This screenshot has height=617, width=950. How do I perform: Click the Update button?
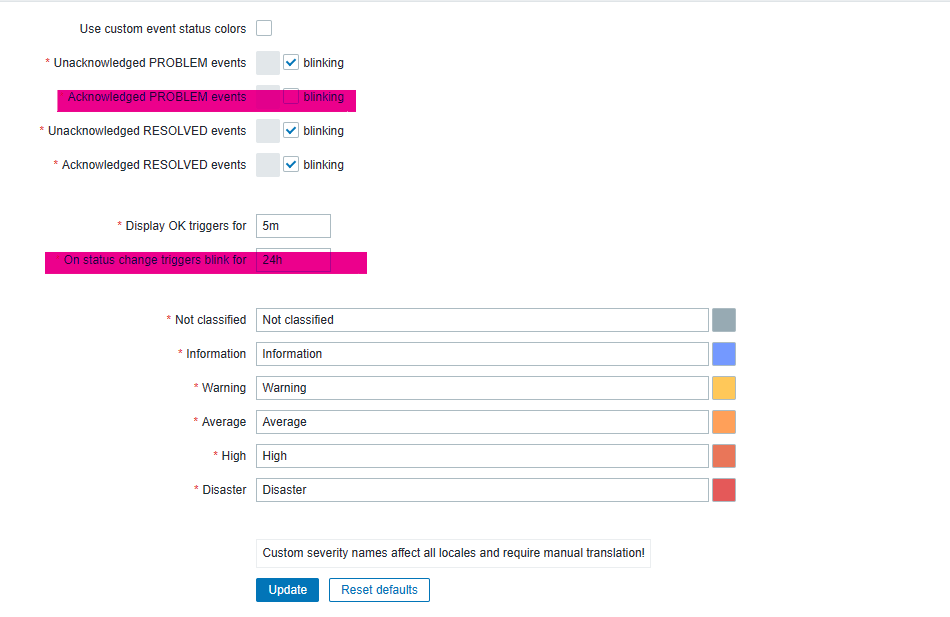287,590
